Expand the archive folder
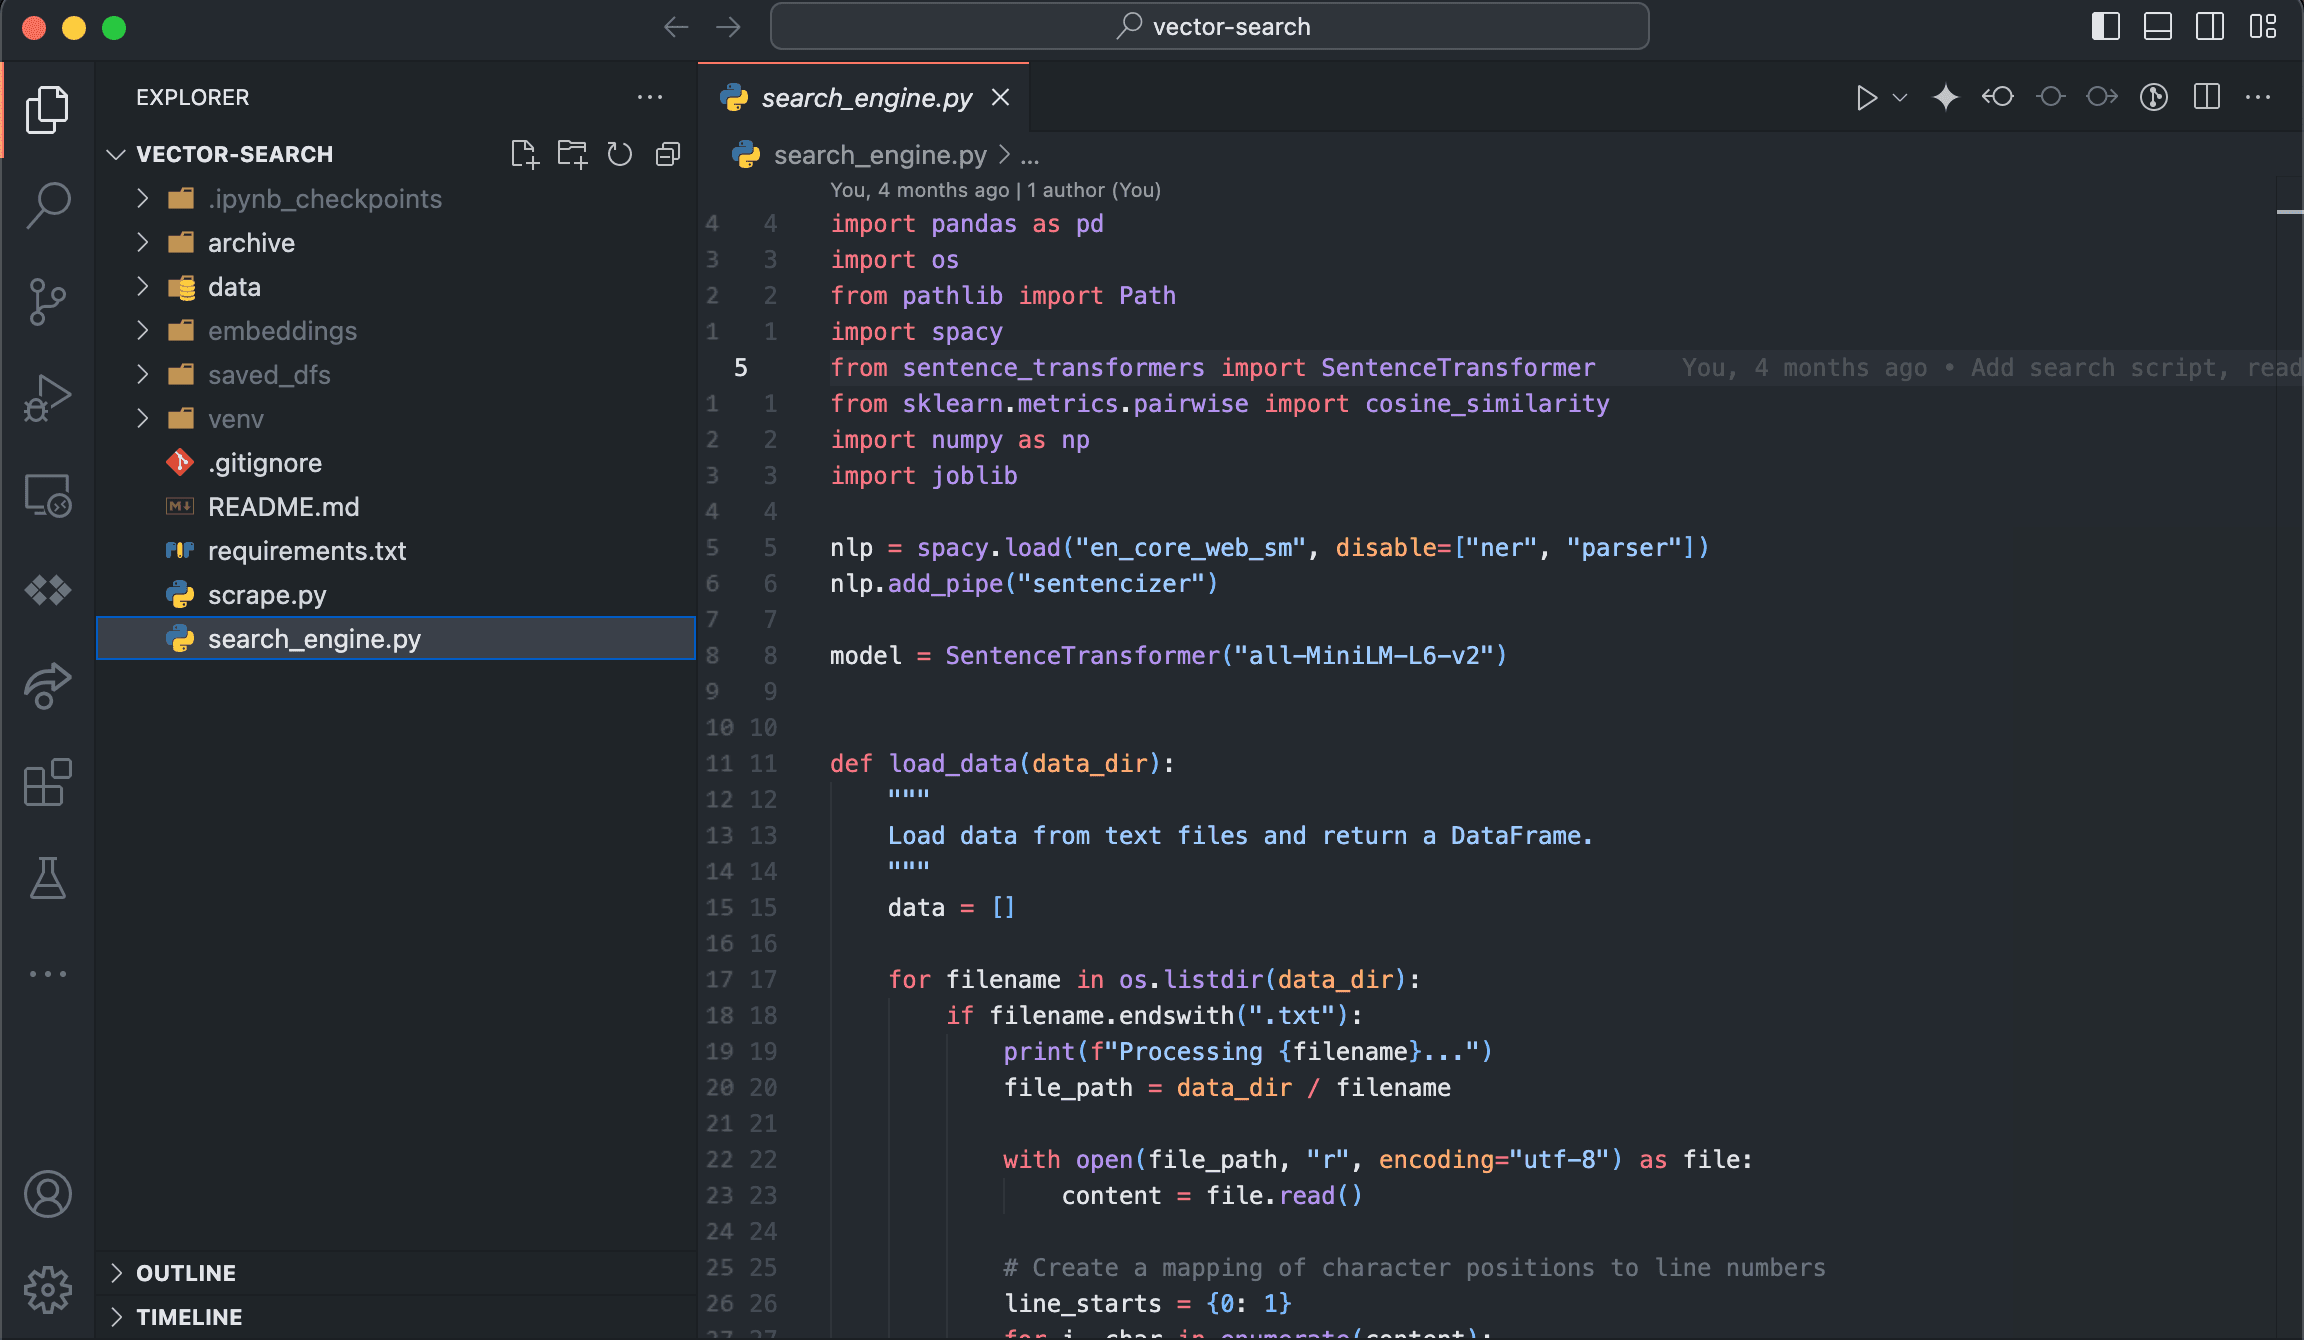 tap(251, 243)
